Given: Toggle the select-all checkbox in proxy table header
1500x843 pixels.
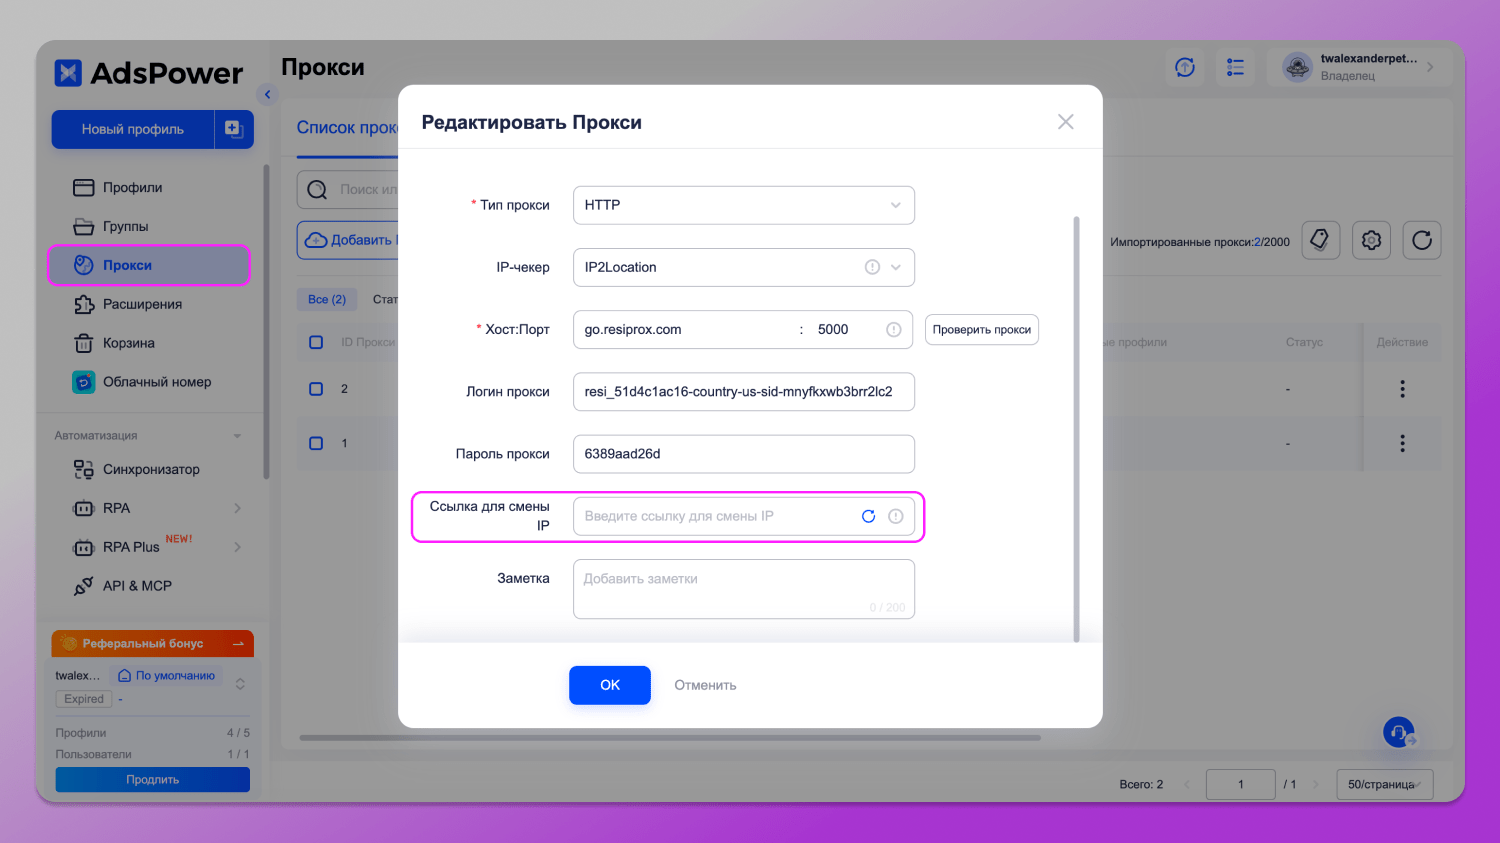Looking at the screenshot, I should (316, 342).
